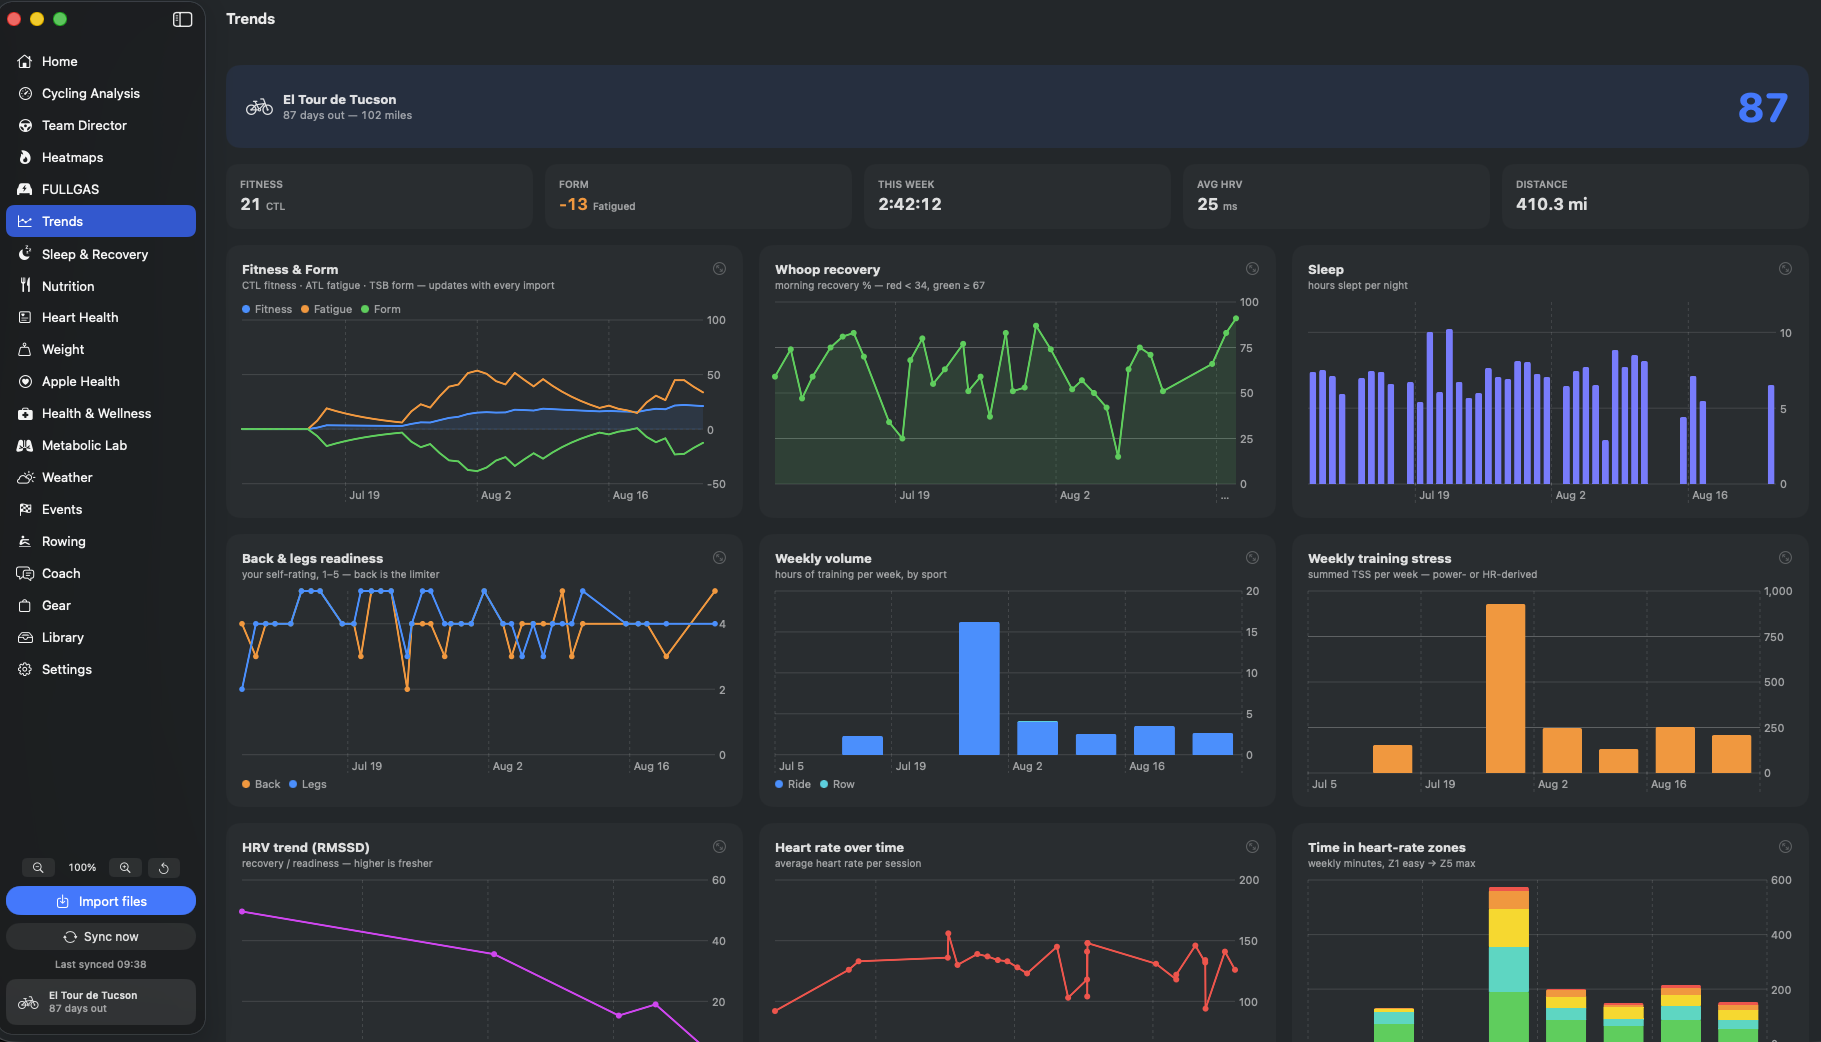Click the tallest blue Weekly volume bar
This screenshot has width=1821, height=1042.
click(979, 688)
